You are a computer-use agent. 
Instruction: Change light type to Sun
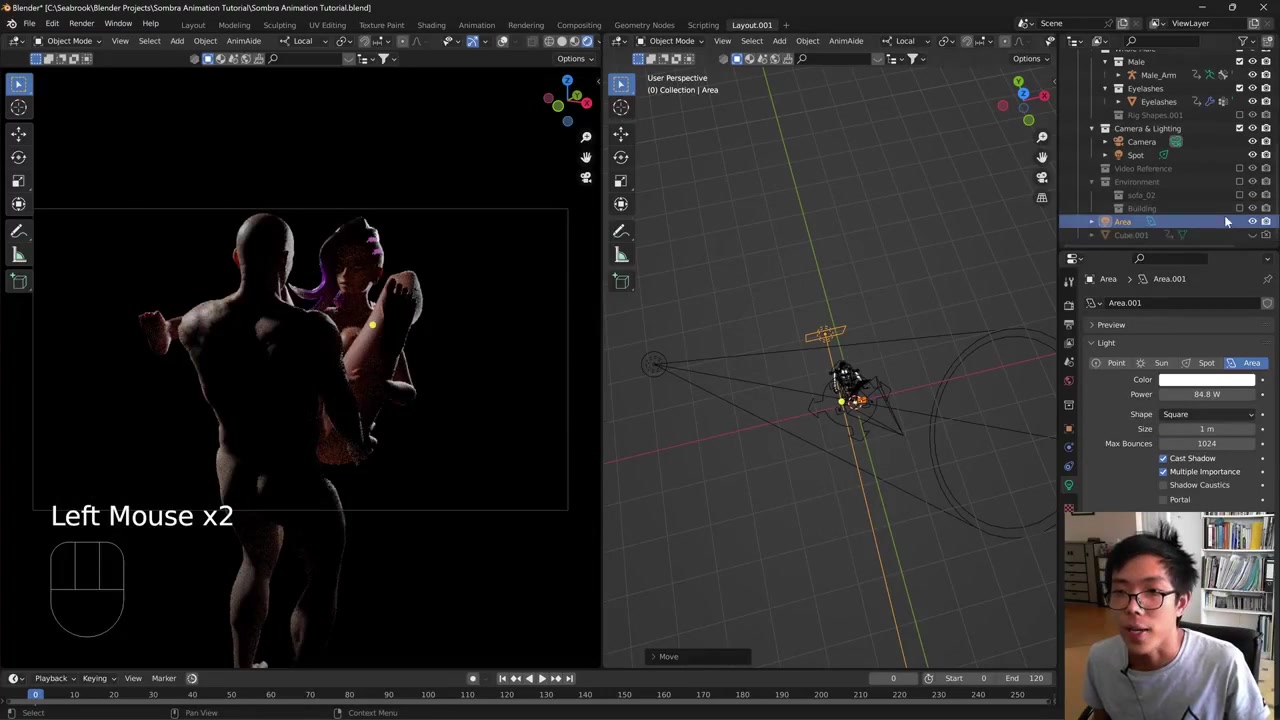(1154, 363)
